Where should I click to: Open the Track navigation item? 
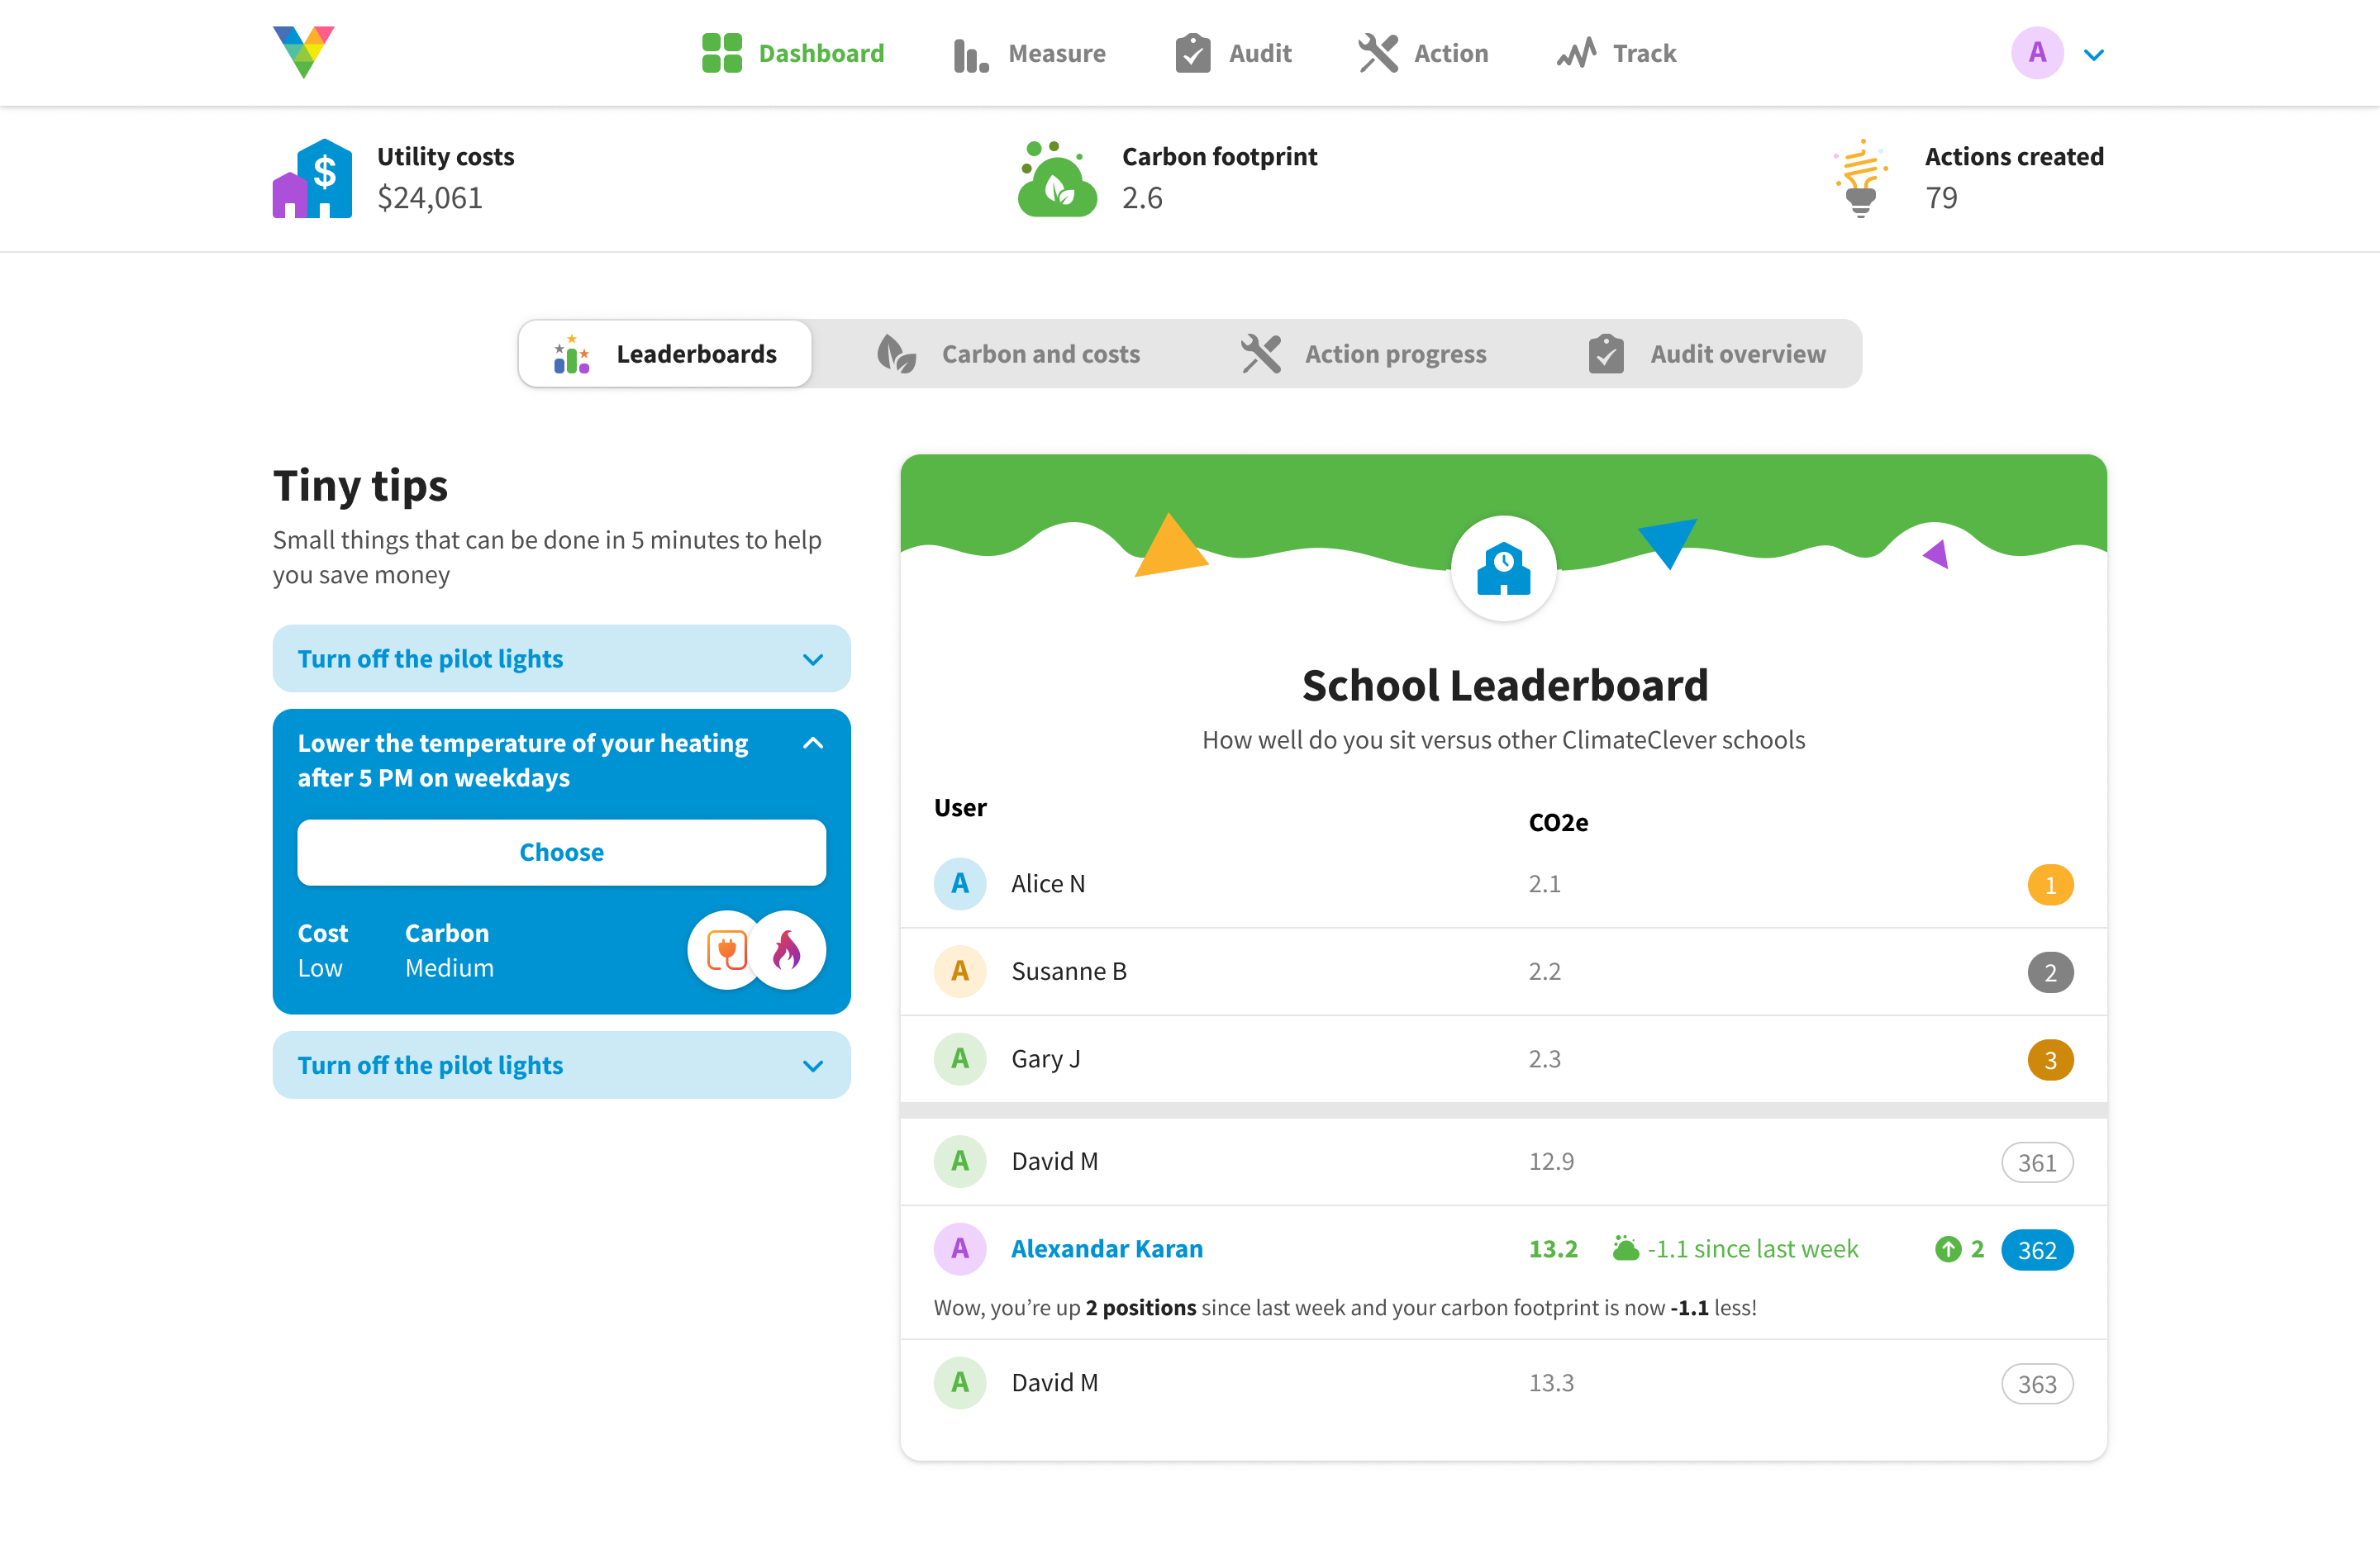pyautogui.click(x=1617, y=53)
